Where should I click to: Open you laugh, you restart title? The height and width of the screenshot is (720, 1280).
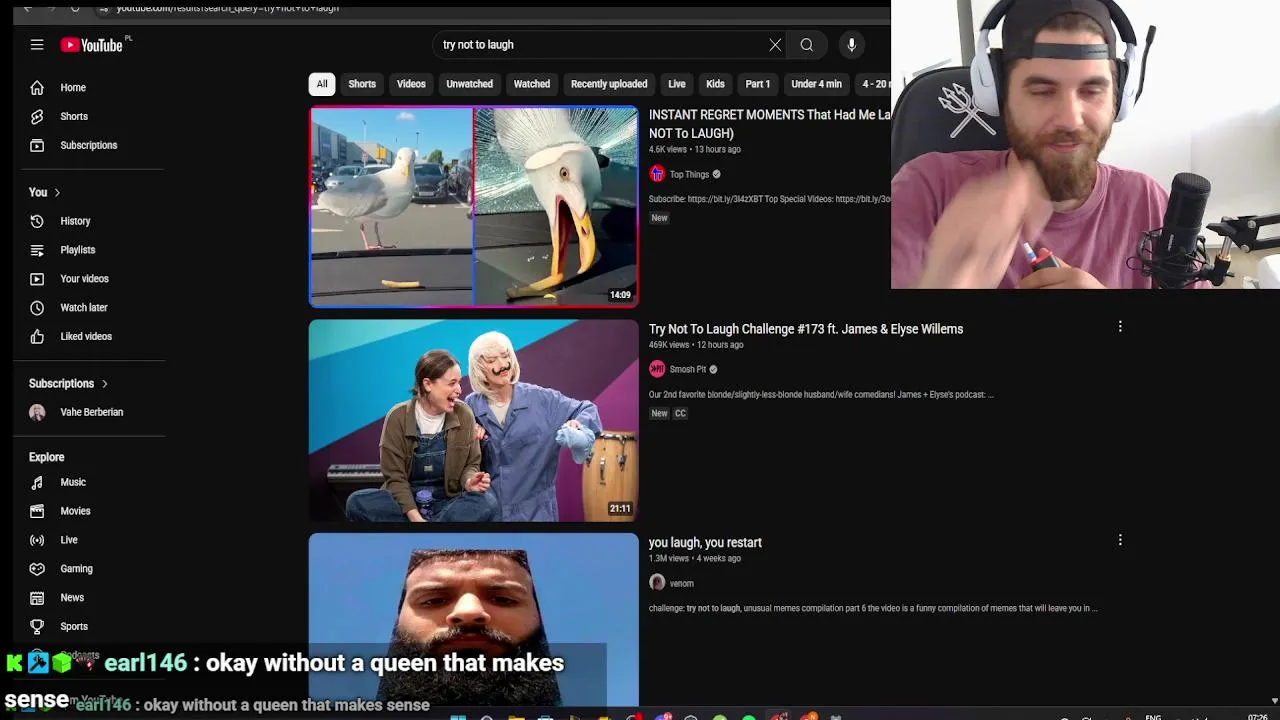click(x=705, y=543)
